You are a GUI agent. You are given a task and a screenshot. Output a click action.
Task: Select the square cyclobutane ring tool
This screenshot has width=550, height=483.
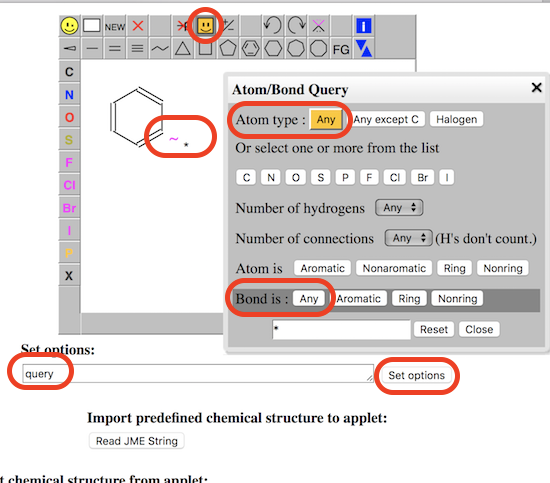point(206,48)
